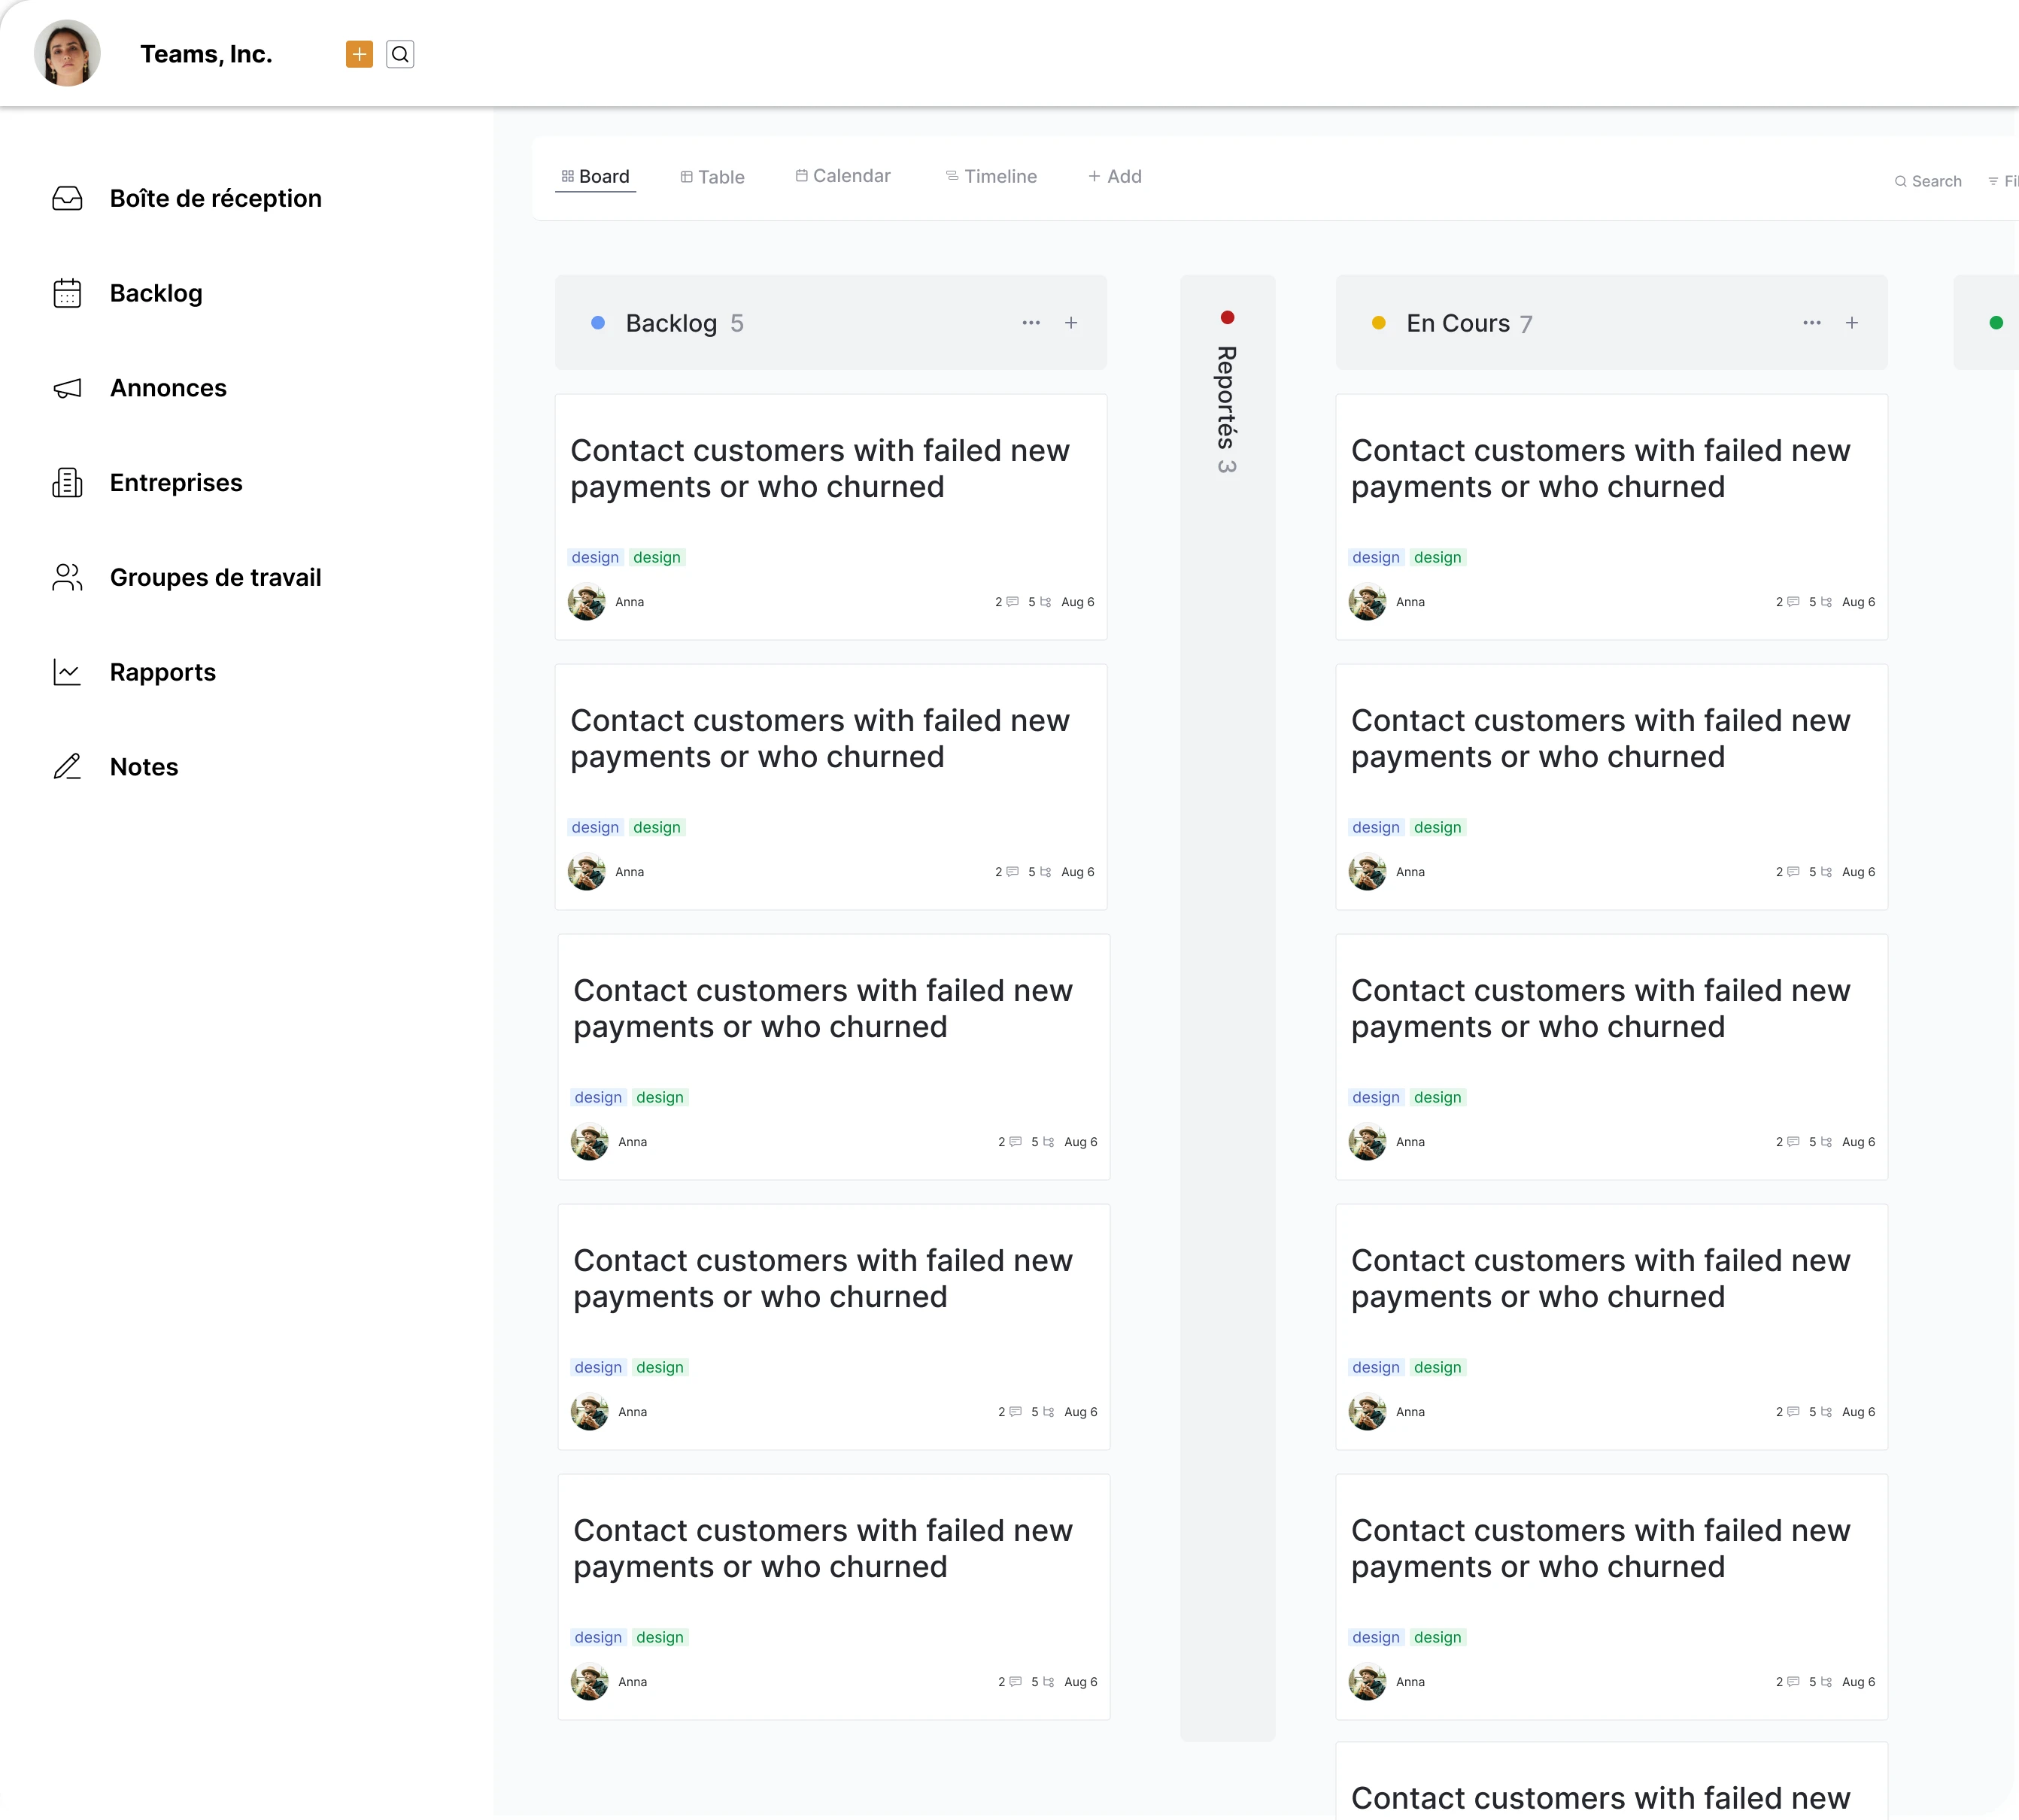Open search icon next to Teams, Inc.
The height and width of the screenshot is (1820, 2019).
click(x=400, y=54)
